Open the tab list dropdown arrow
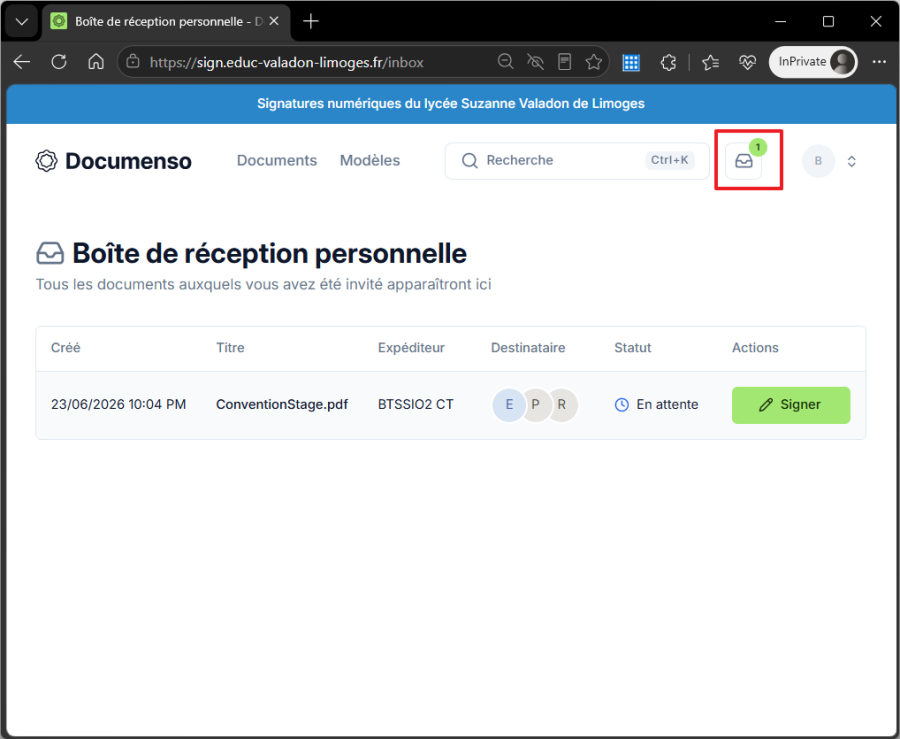Viewport: 900px width, 739px height. (x=22, y=22)
